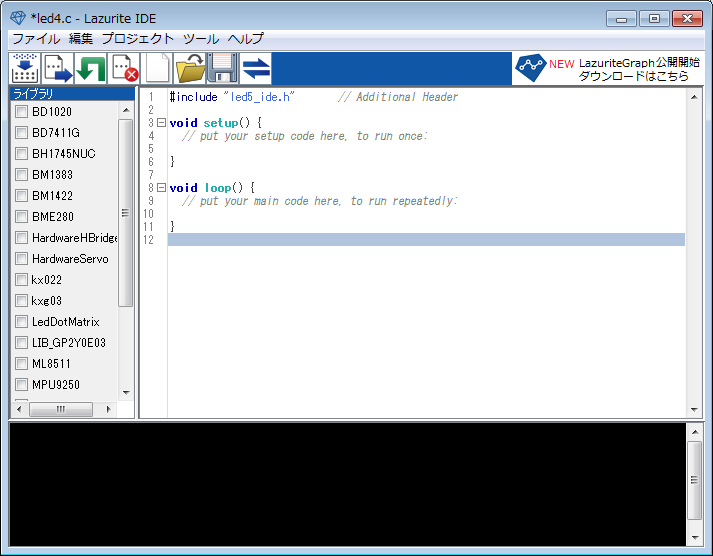Click inside the black console output area
Screen dimensions: 713x556
347,485
